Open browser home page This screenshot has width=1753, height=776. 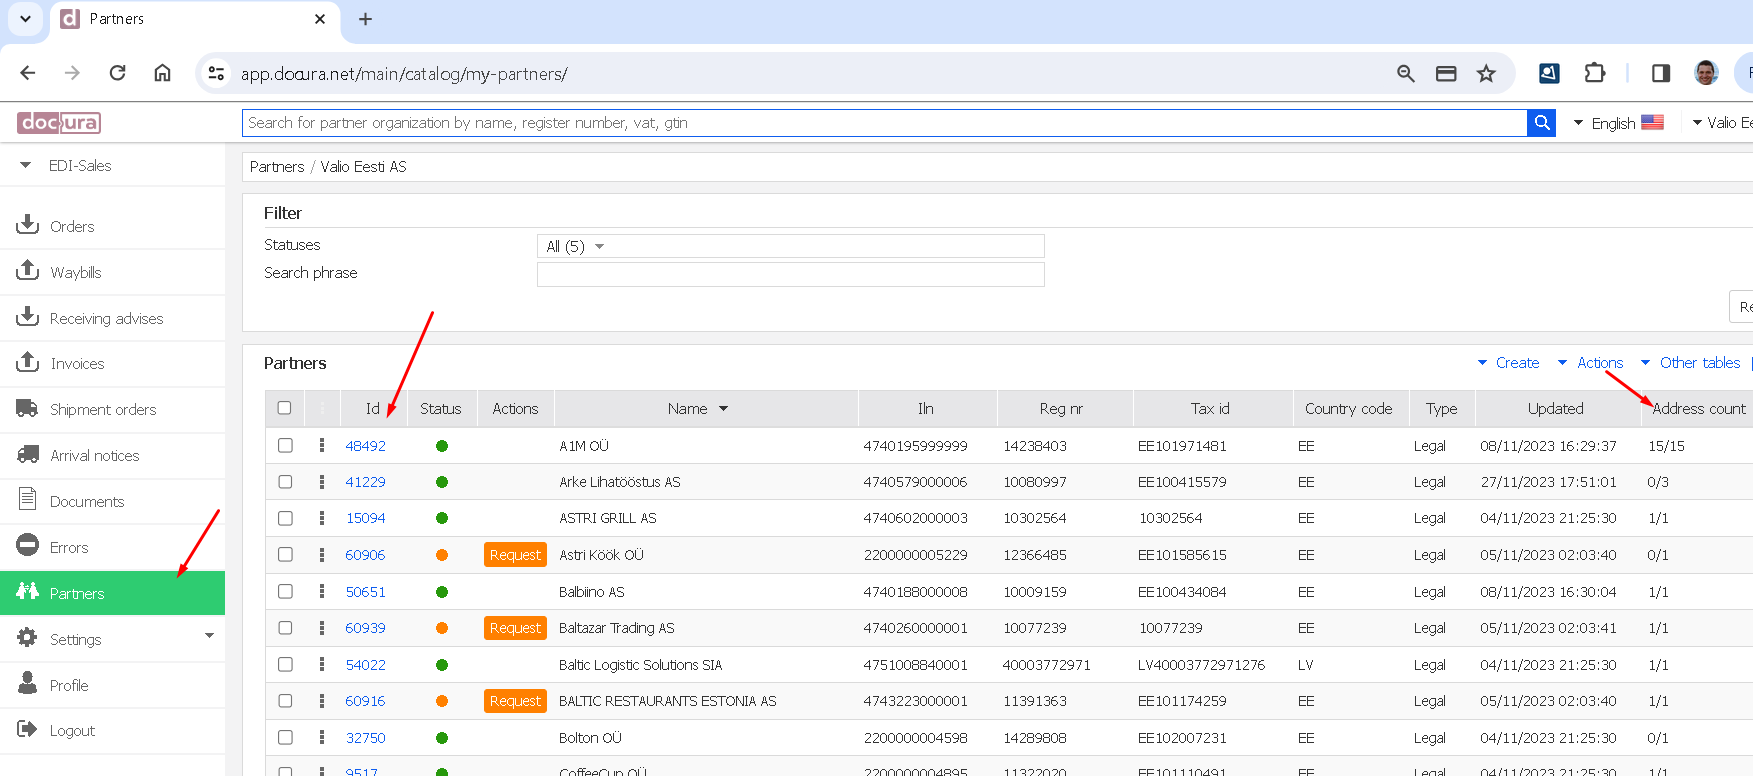[x=162, y=73]
